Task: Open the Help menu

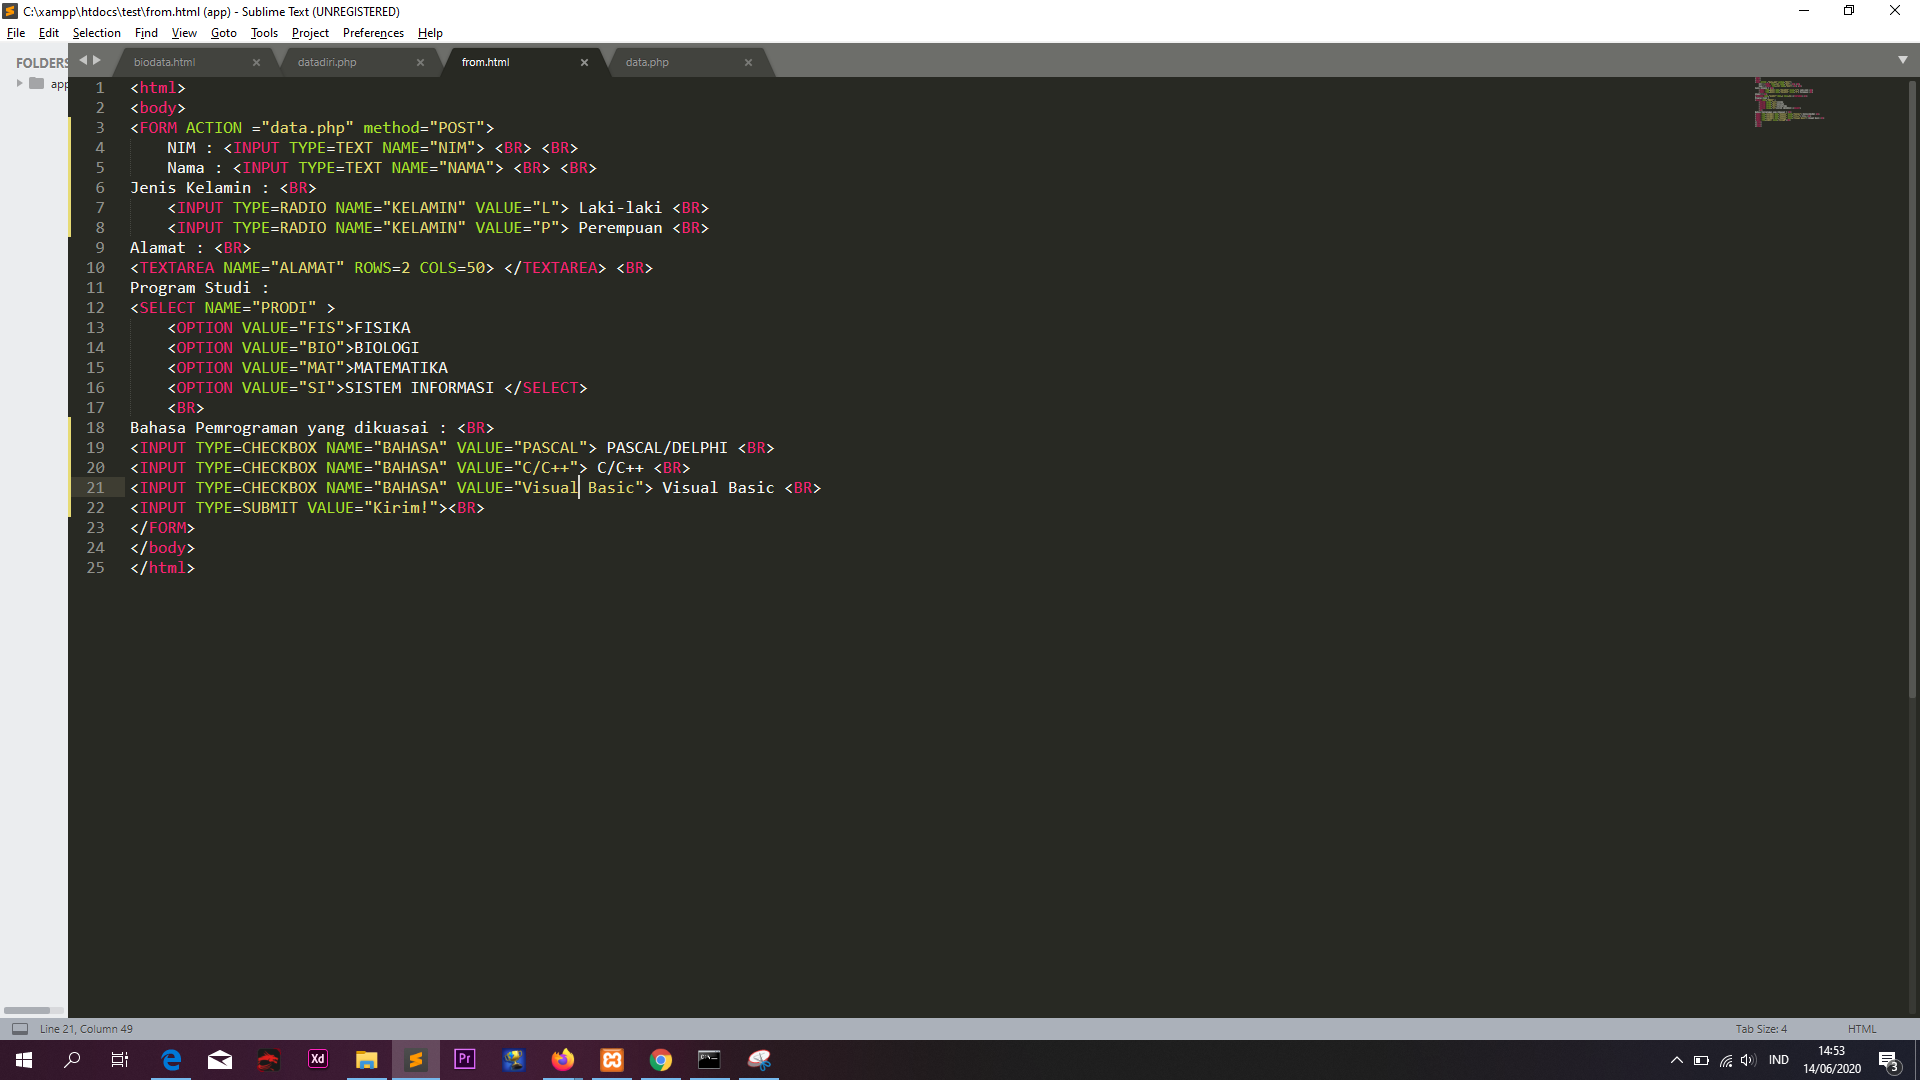Action: [430, 33]
